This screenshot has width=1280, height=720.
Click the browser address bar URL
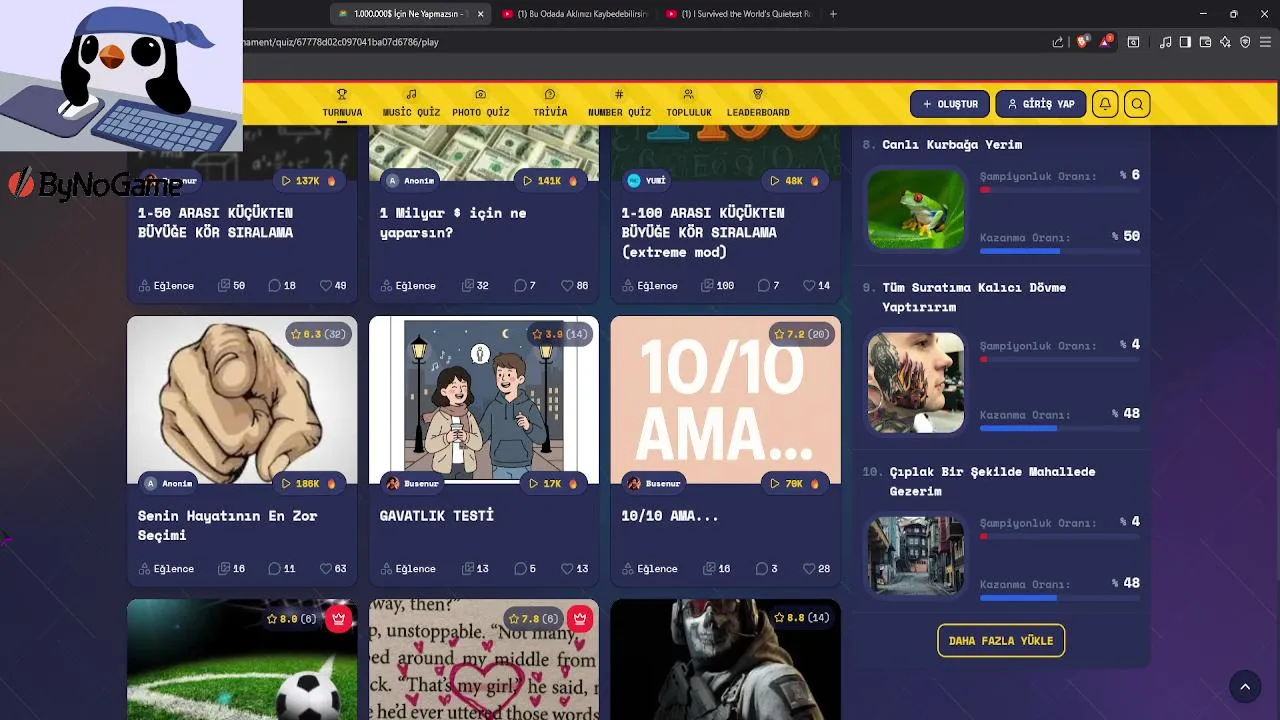(x=340, y=42)
